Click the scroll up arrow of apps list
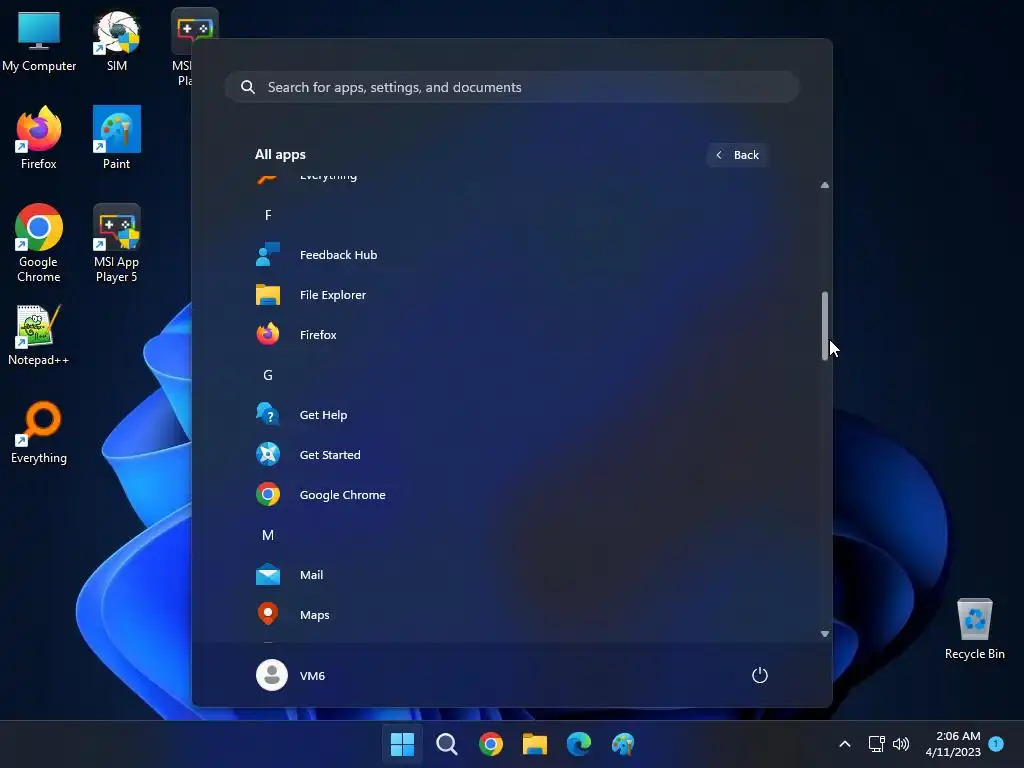This screenshot has width=1024, height=768. click(x=825, y=185)
